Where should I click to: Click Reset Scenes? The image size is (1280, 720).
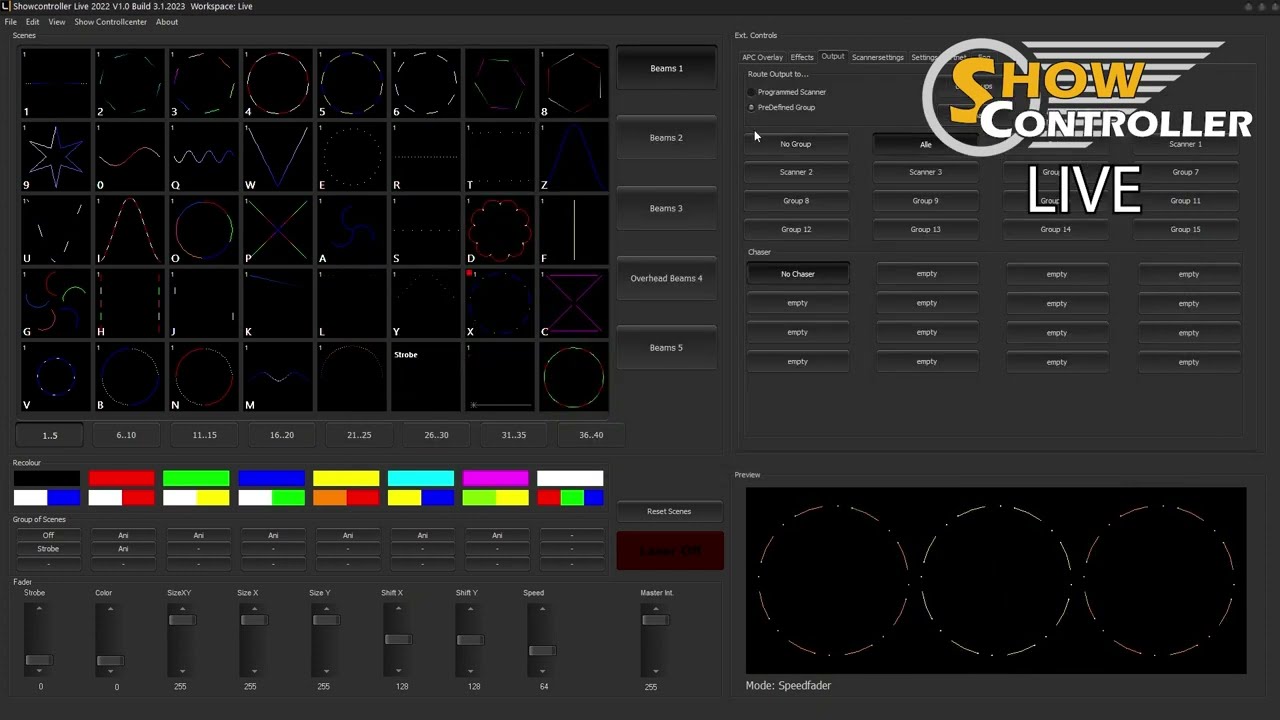click(669, 511)
